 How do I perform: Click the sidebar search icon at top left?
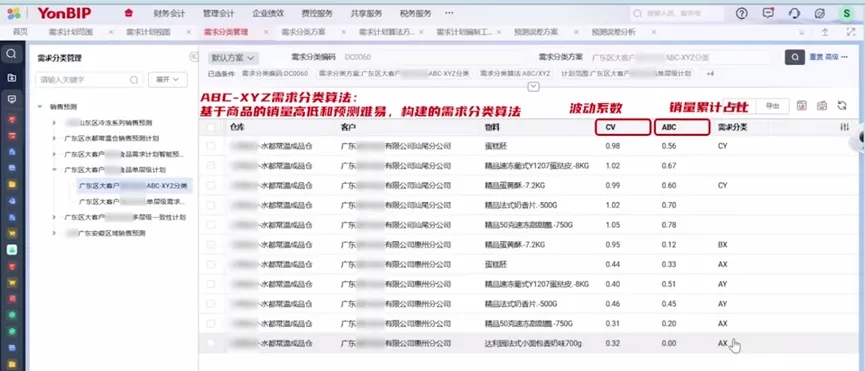[11, 54]
